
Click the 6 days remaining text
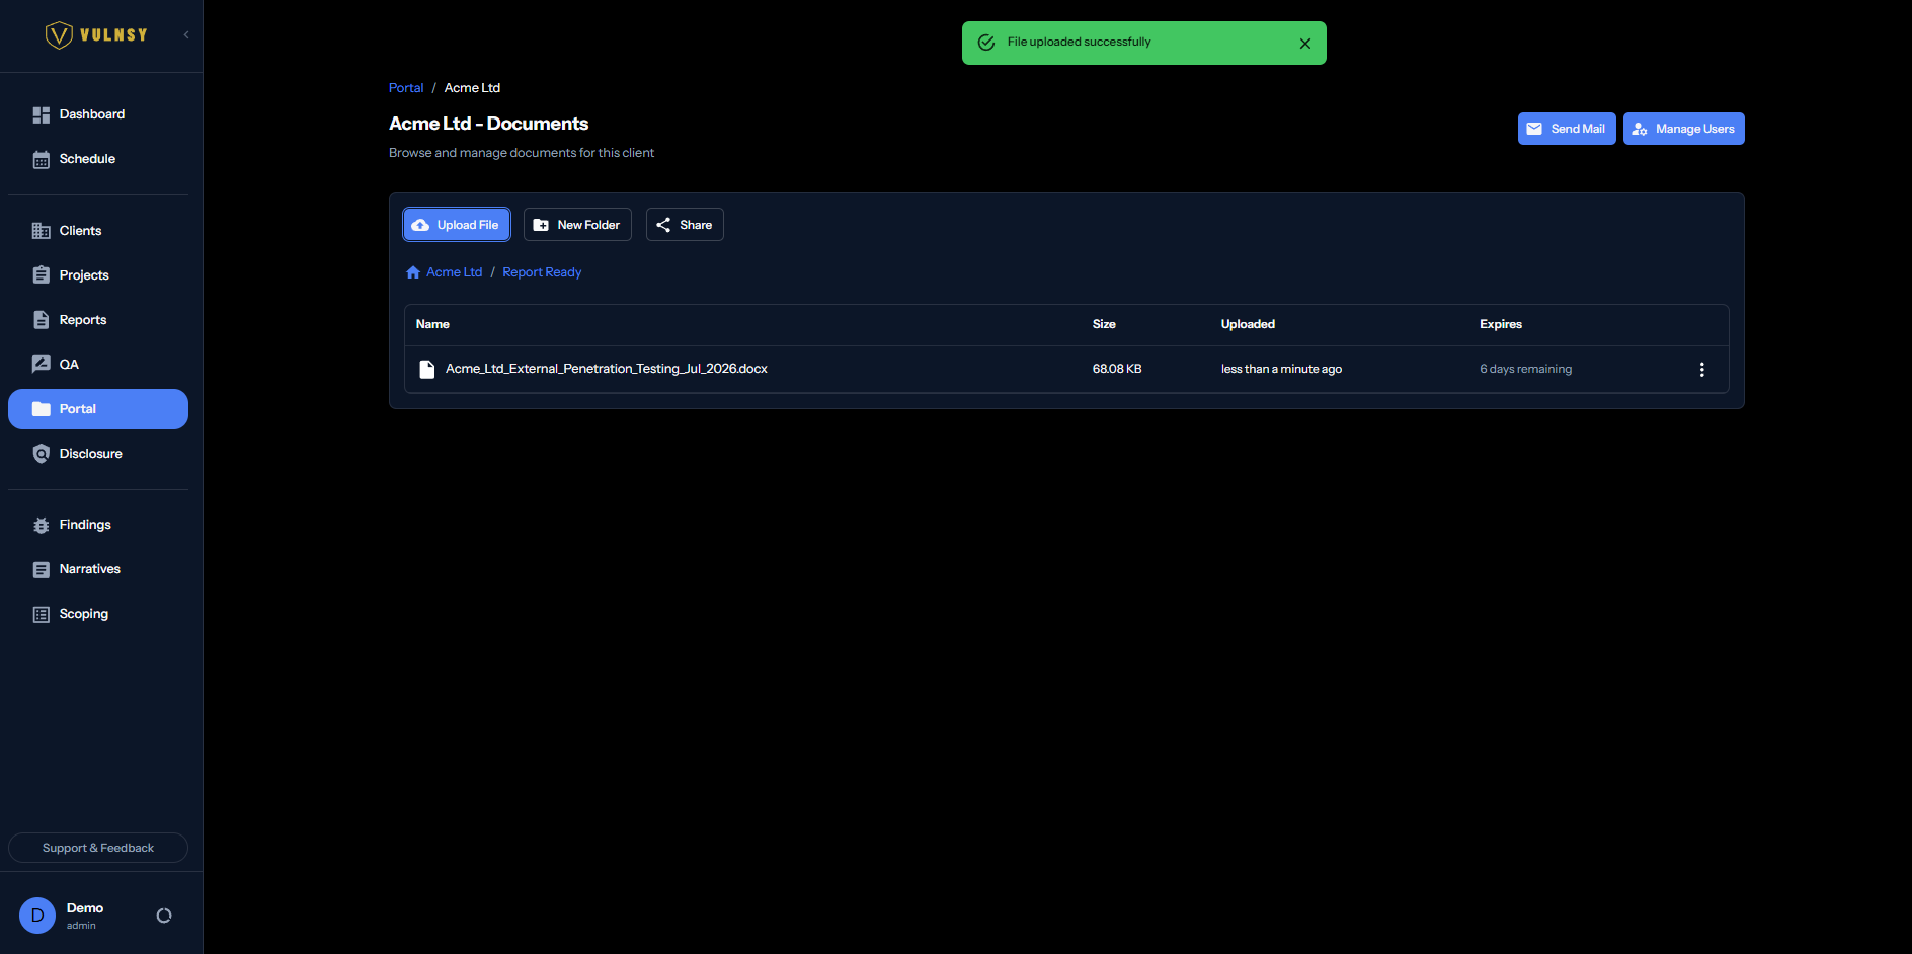(x=1526, y=369)
